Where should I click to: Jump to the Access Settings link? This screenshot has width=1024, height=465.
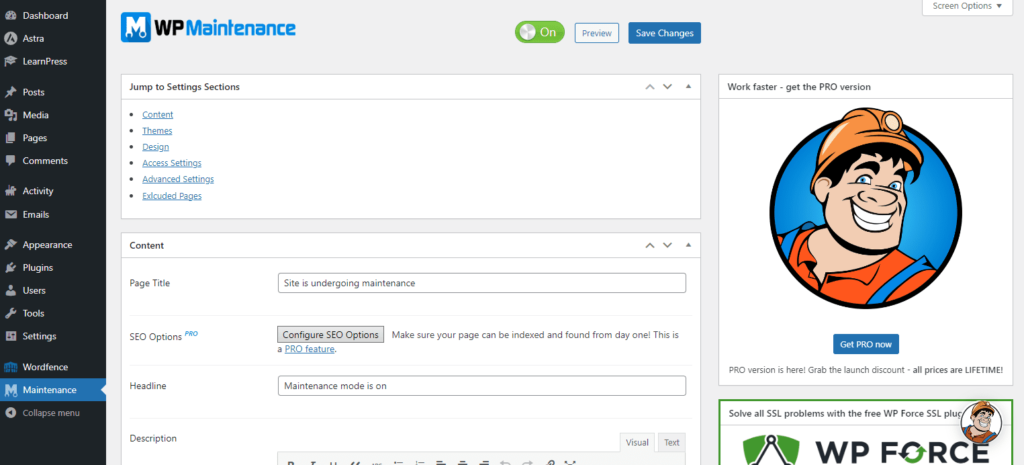point(171,163)
